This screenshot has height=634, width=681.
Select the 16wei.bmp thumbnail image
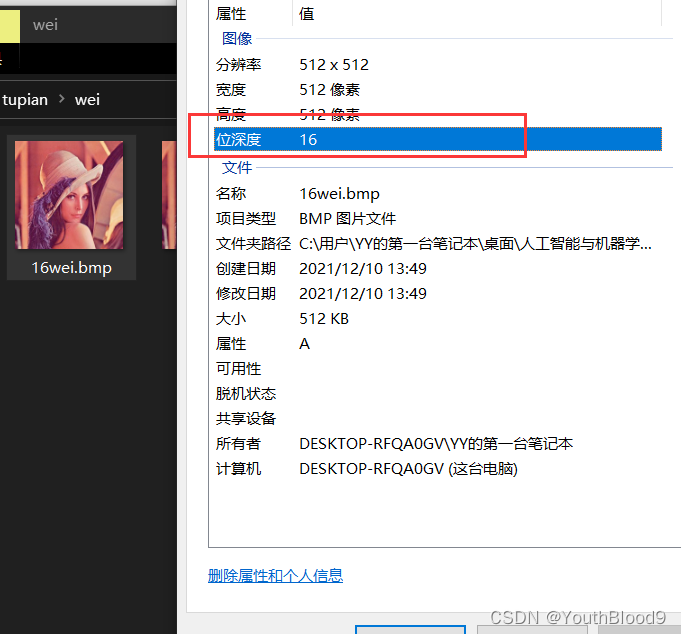pos(69,195)
